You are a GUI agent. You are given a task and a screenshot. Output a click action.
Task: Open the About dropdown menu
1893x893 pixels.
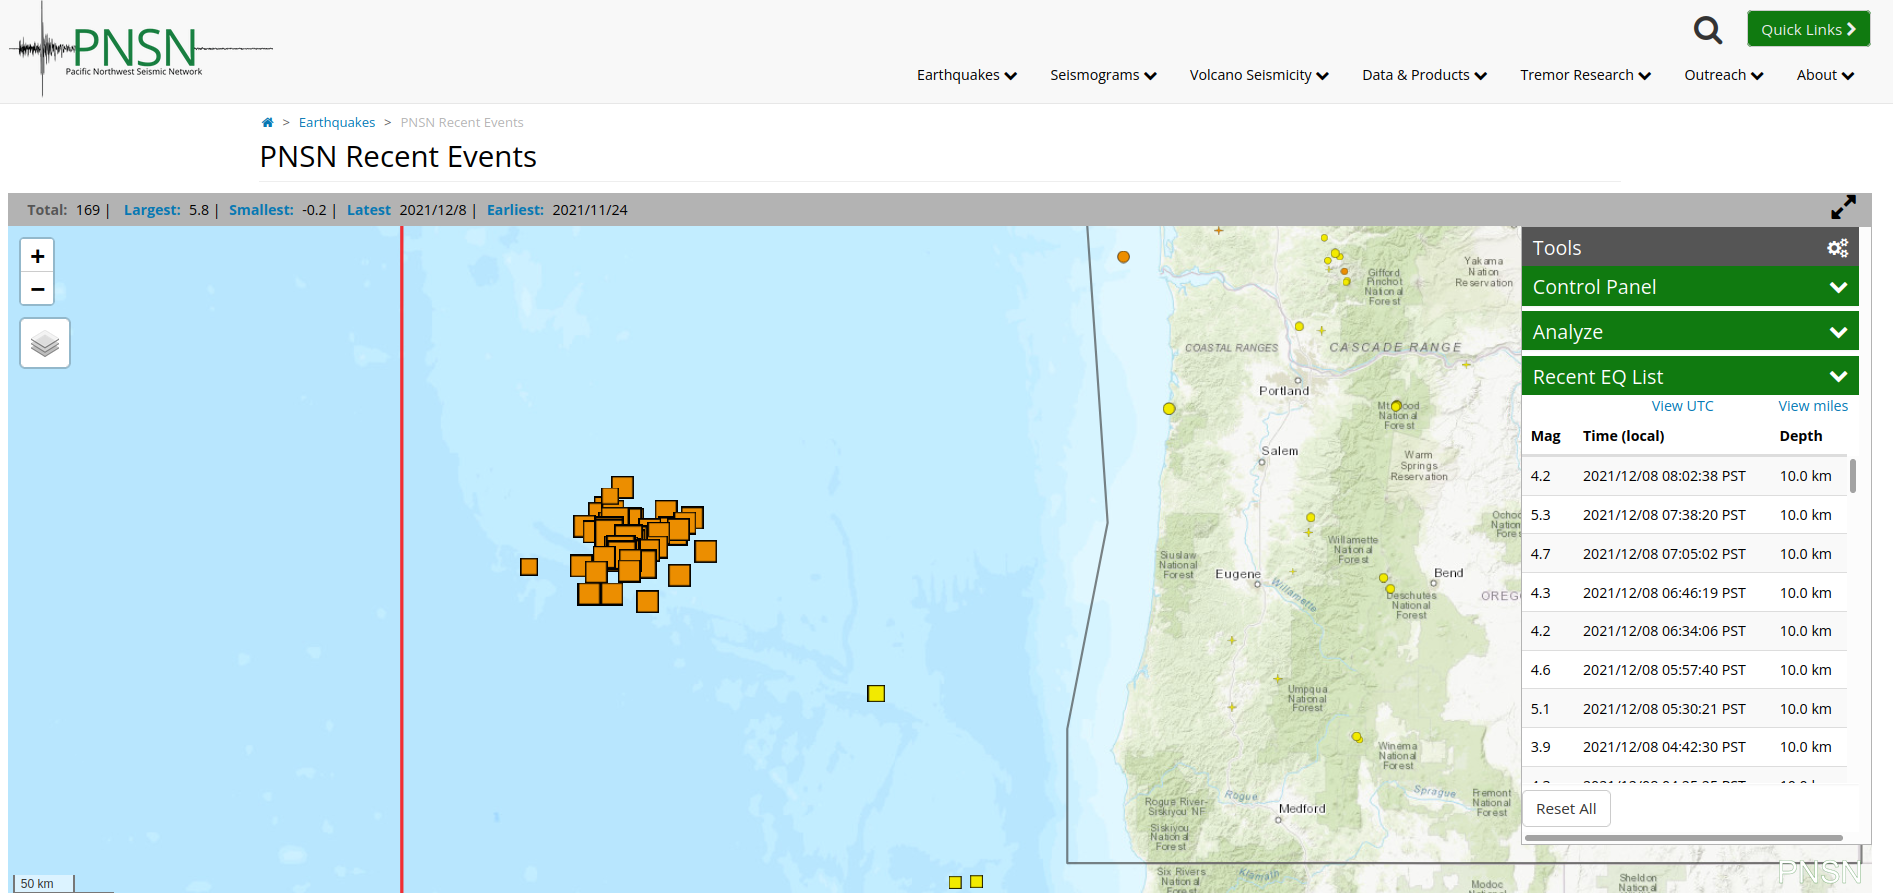point(1825,75)
